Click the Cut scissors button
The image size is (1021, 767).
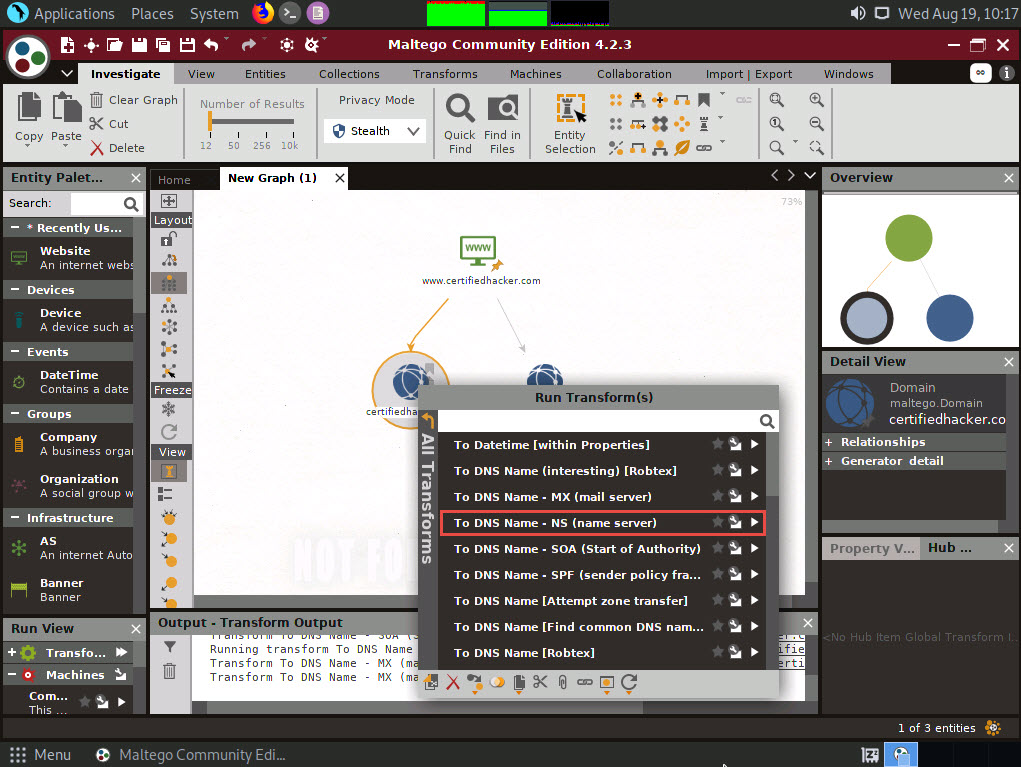pyautogui.click(x=109, y=124)
